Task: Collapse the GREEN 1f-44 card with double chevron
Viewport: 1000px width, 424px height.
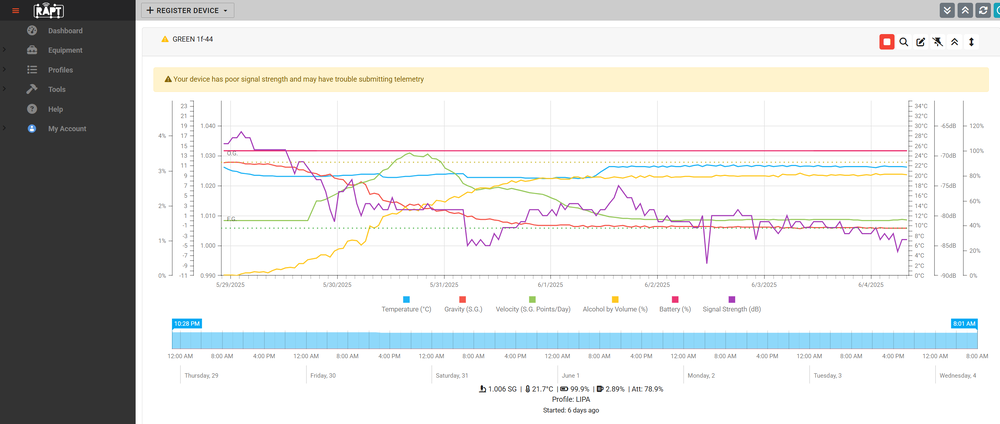Action: coord(954,42)
